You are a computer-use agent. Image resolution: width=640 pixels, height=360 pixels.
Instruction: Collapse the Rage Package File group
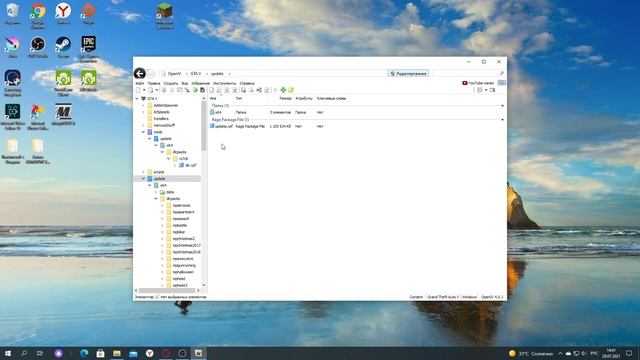[x=502, y=120]
